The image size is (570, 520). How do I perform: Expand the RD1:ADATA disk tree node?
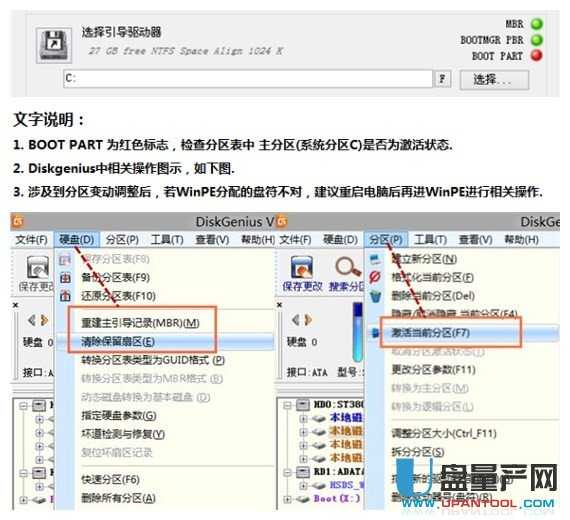point(287,472)
